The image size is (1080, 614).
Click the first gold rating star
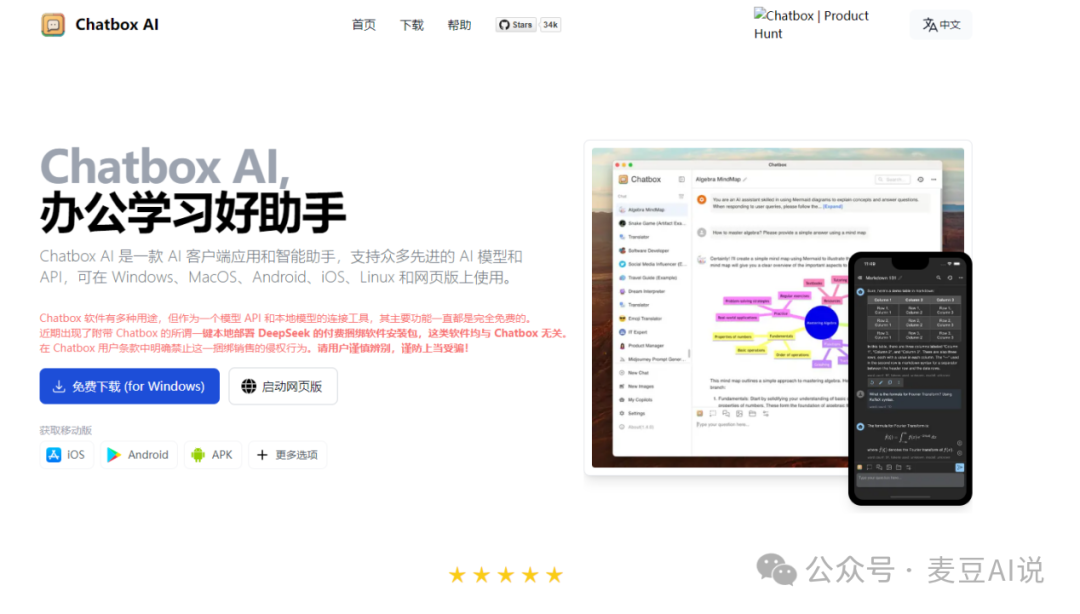(x=457, y=575)
